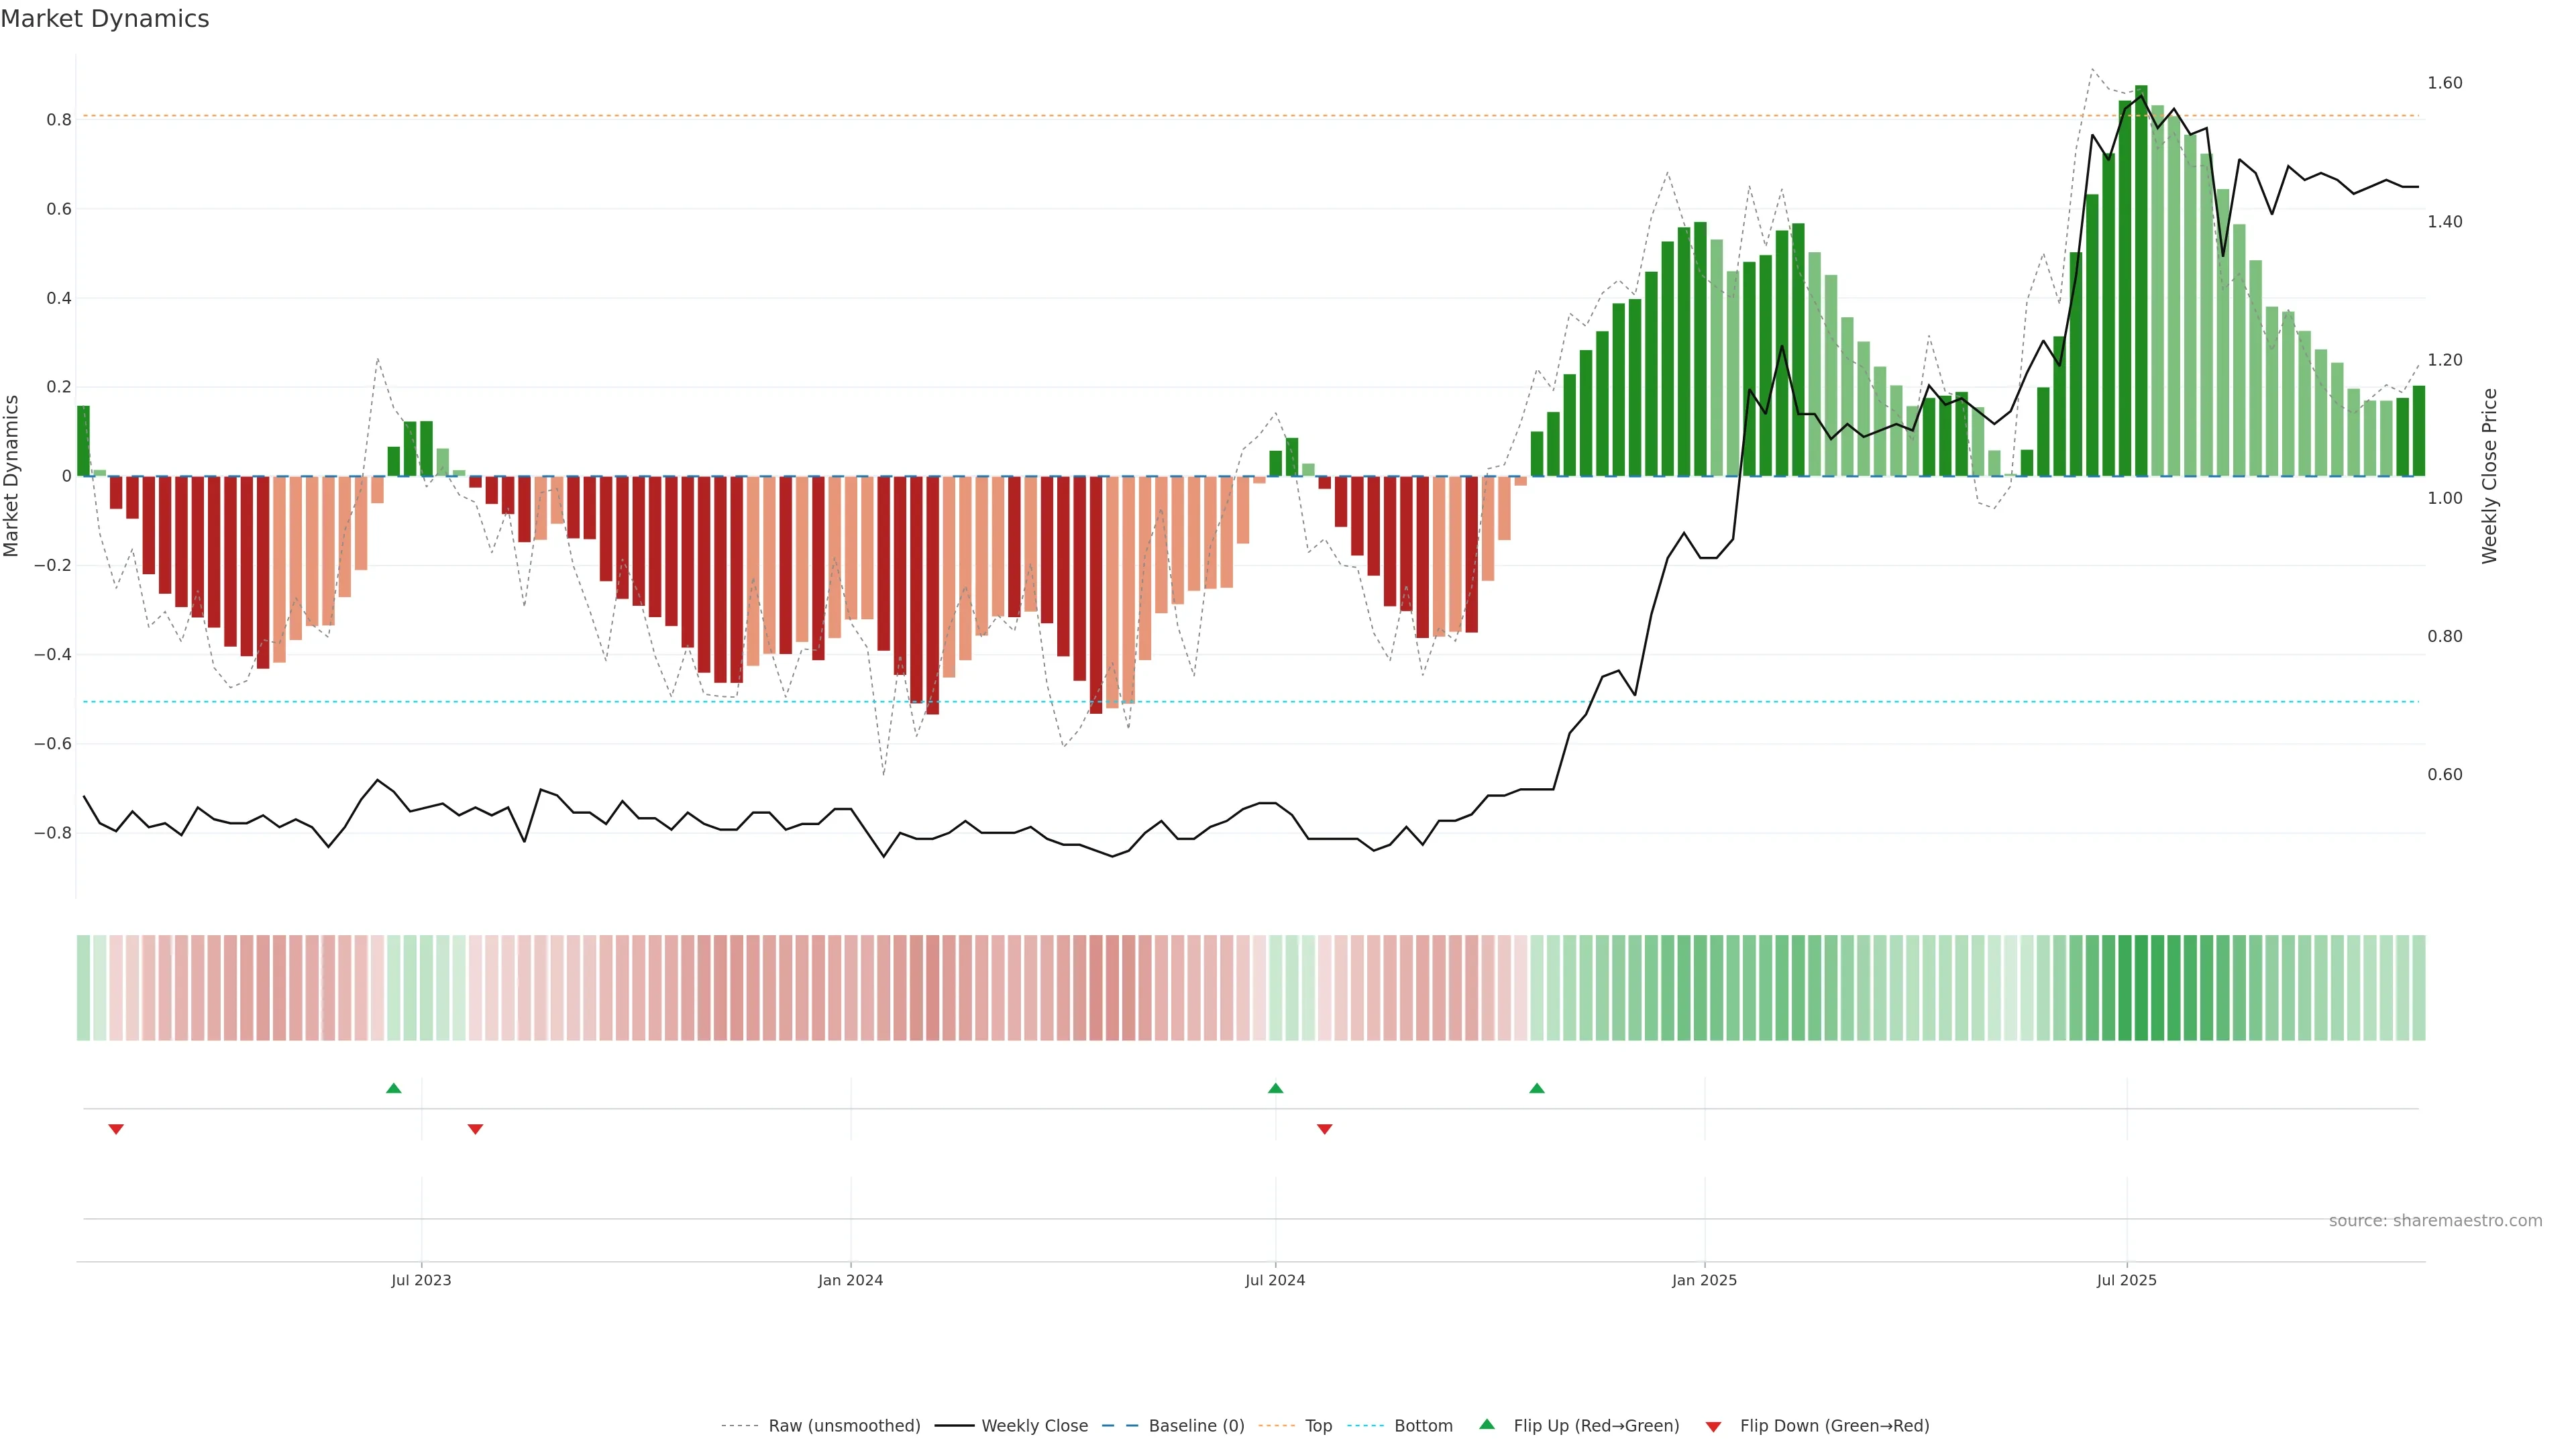Click the first green Flip Up marker near Jul 2023

(393, 1088)
